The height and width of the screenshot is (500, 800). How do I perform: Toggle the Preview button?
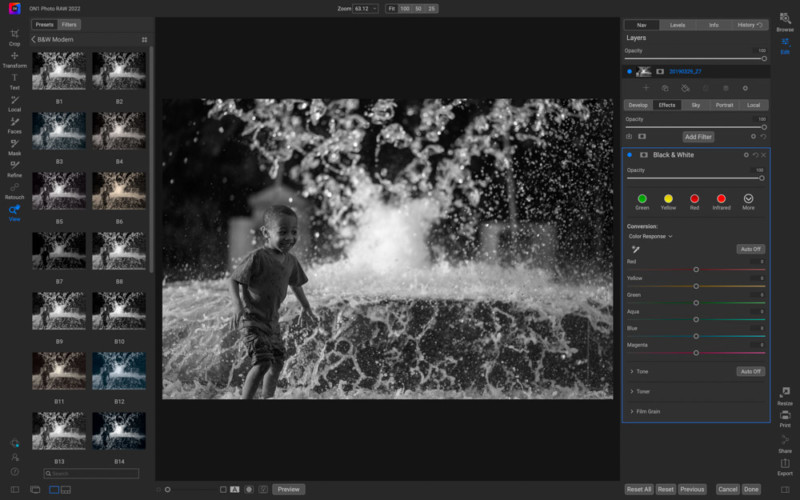tap(289, 489)
